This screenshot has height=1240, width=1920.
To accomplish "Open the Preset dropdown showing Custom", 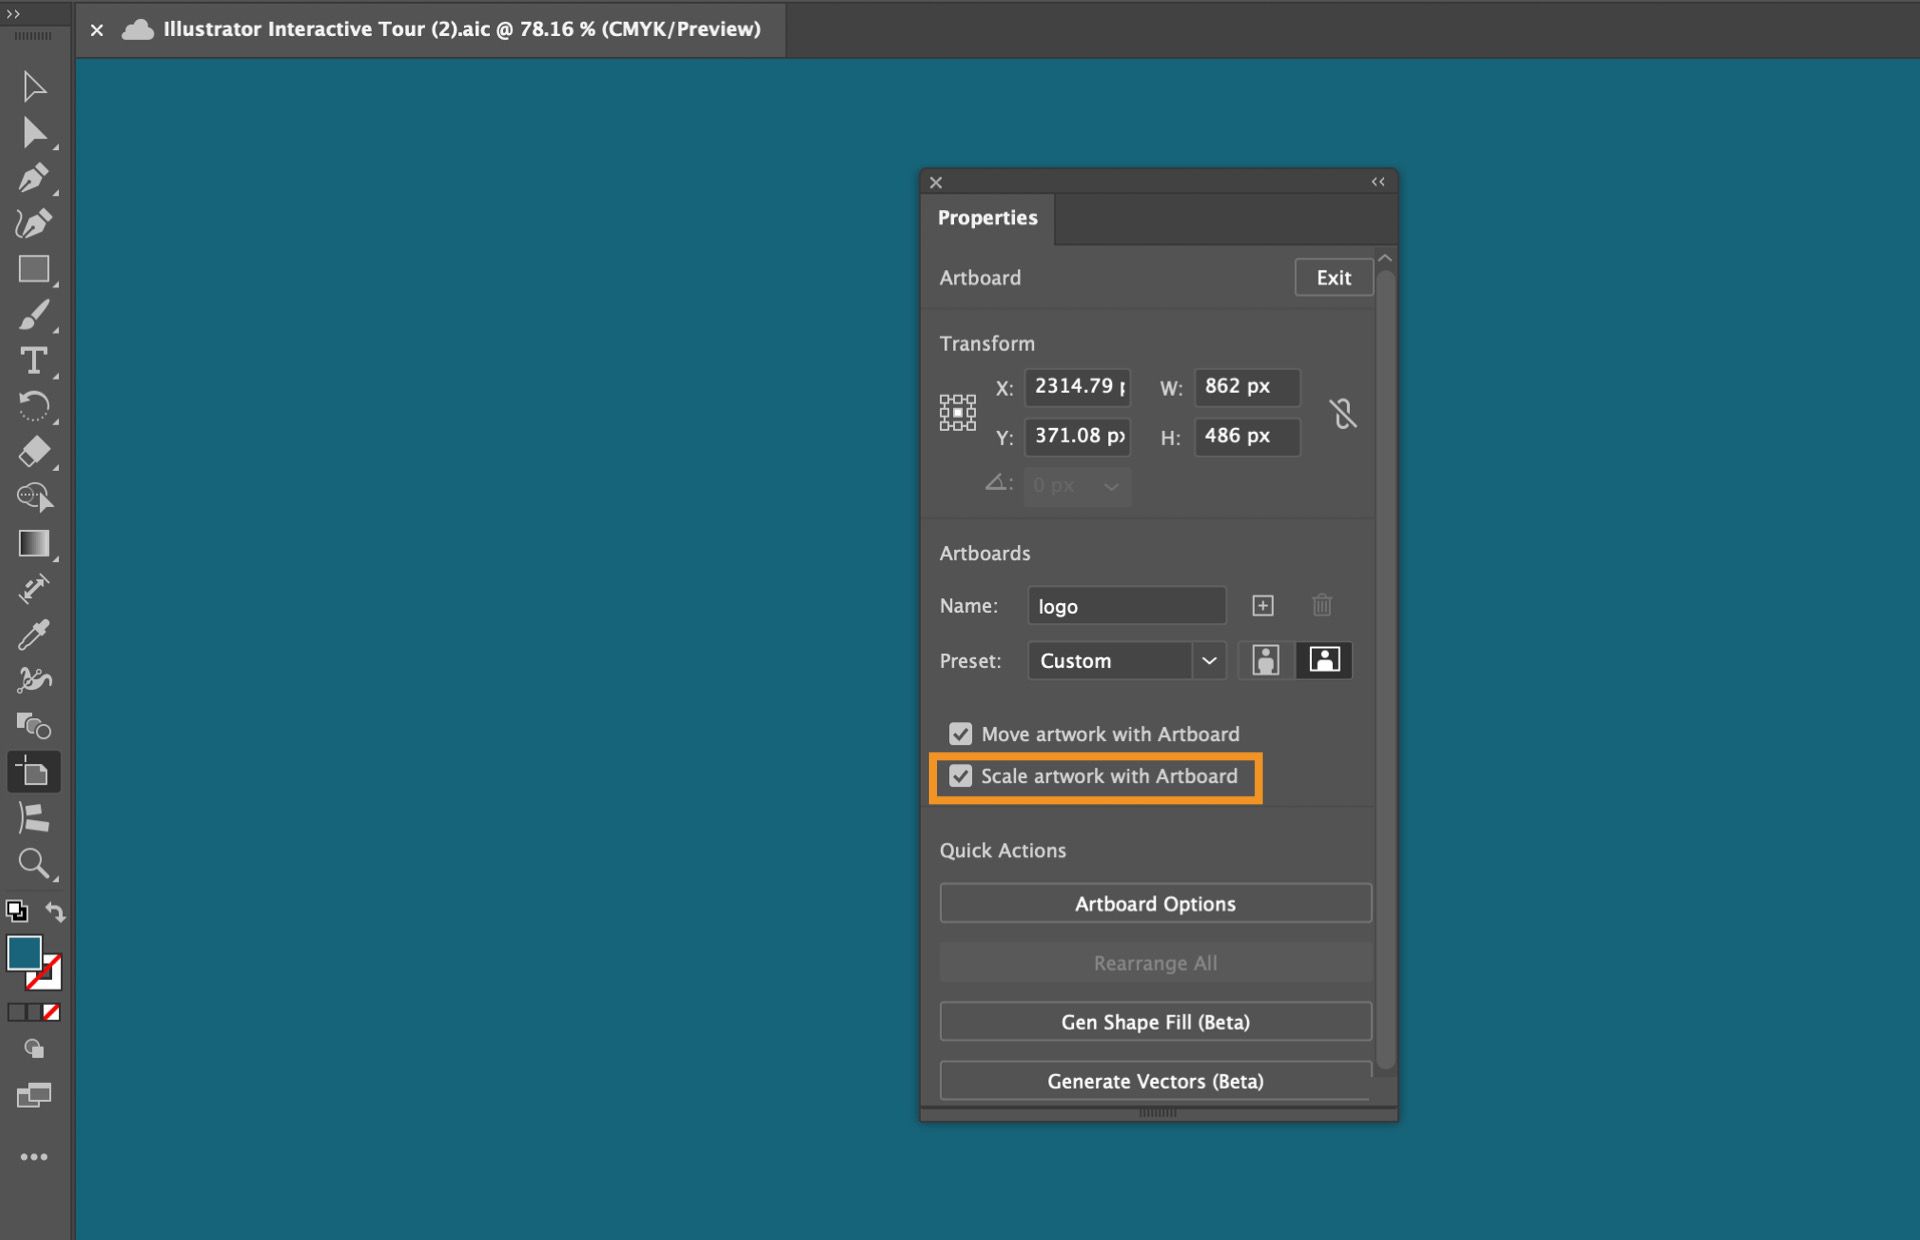I will tap(1210, 660).
